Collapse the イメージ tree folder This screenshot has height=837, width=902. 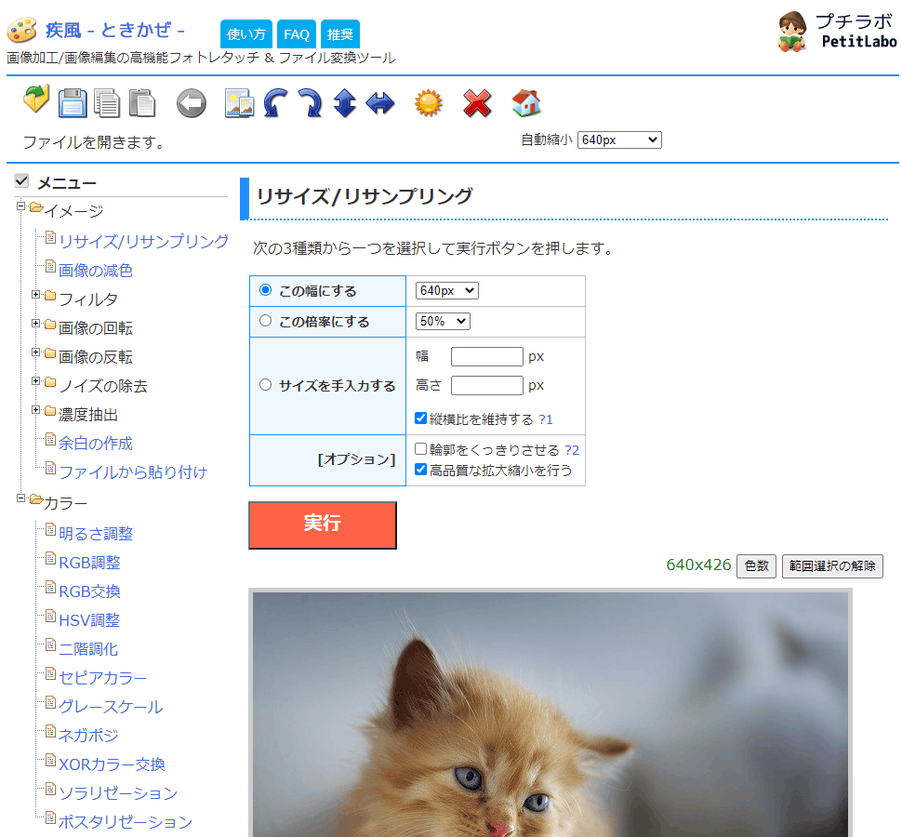21,206
